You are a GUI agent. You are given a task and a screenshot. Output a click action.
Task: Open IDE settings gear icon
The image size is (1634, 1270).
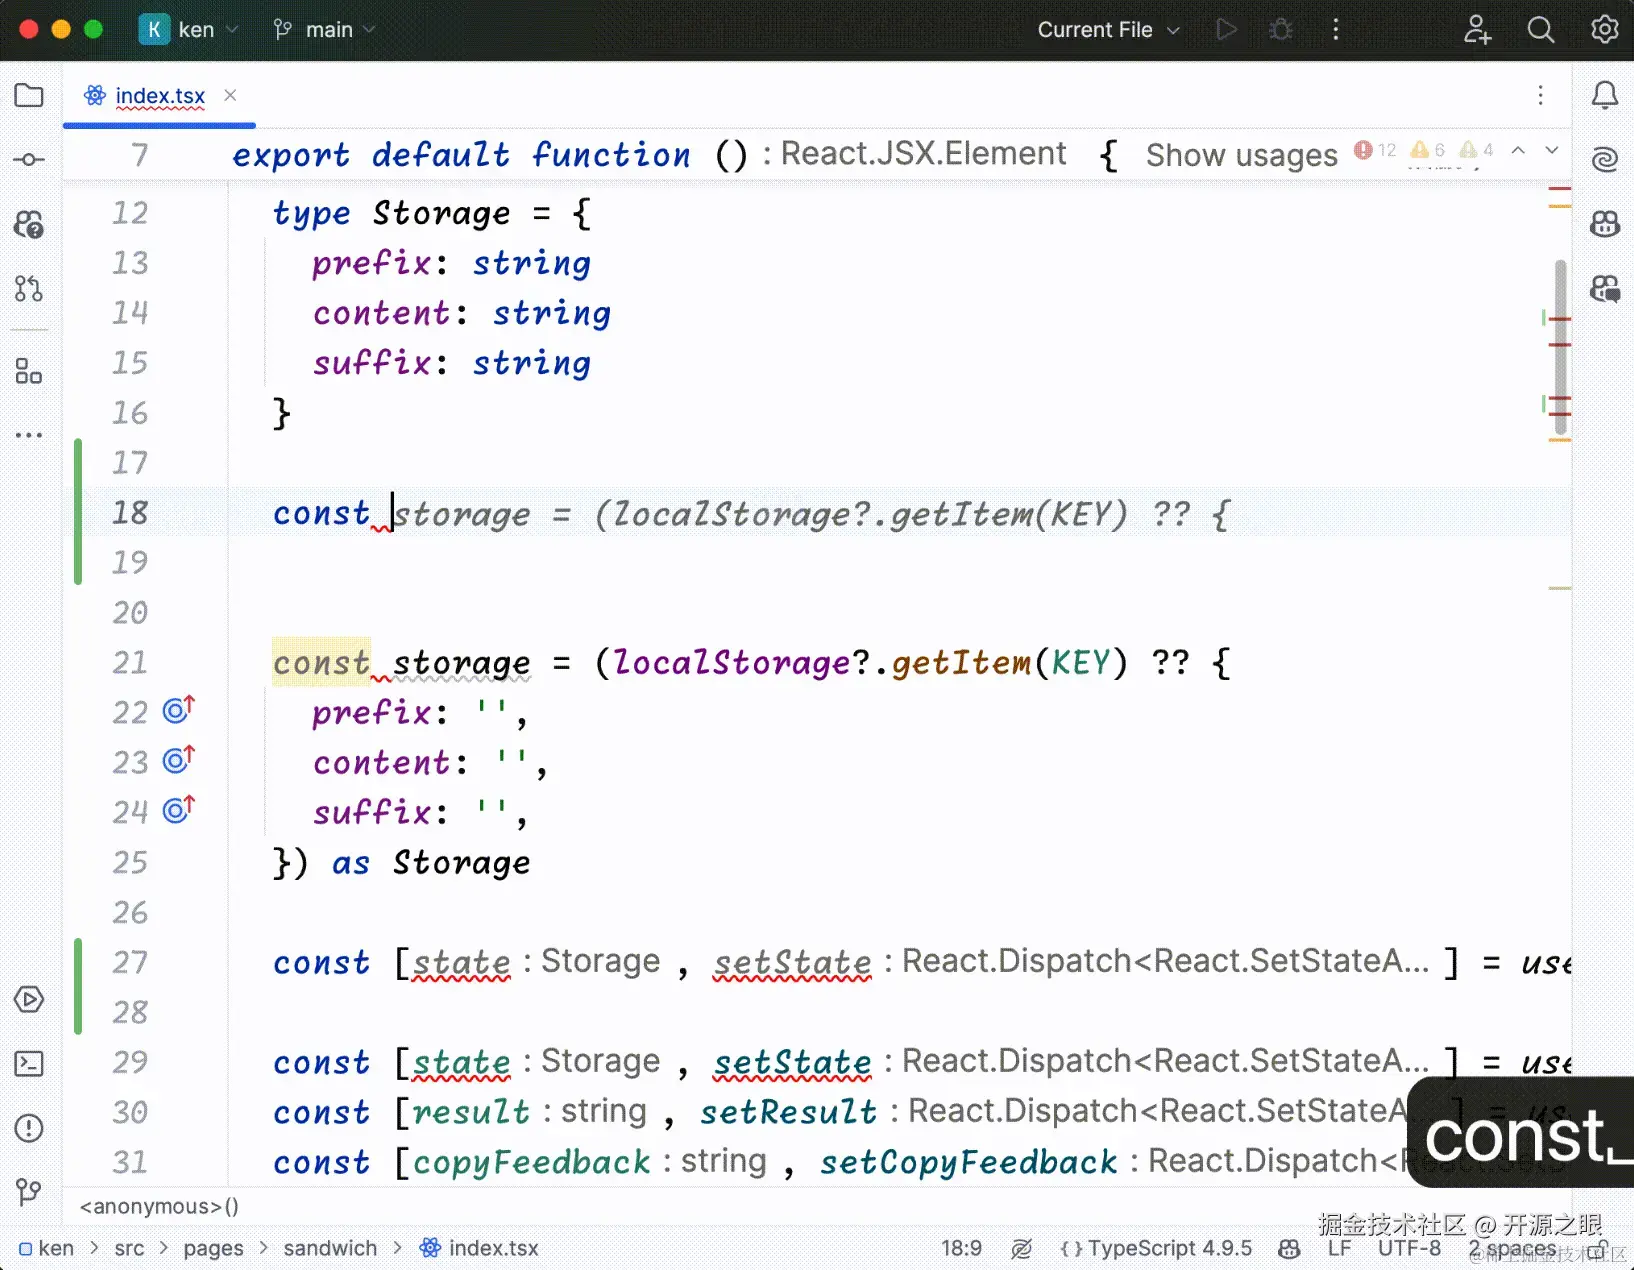tap(1604, 29)
